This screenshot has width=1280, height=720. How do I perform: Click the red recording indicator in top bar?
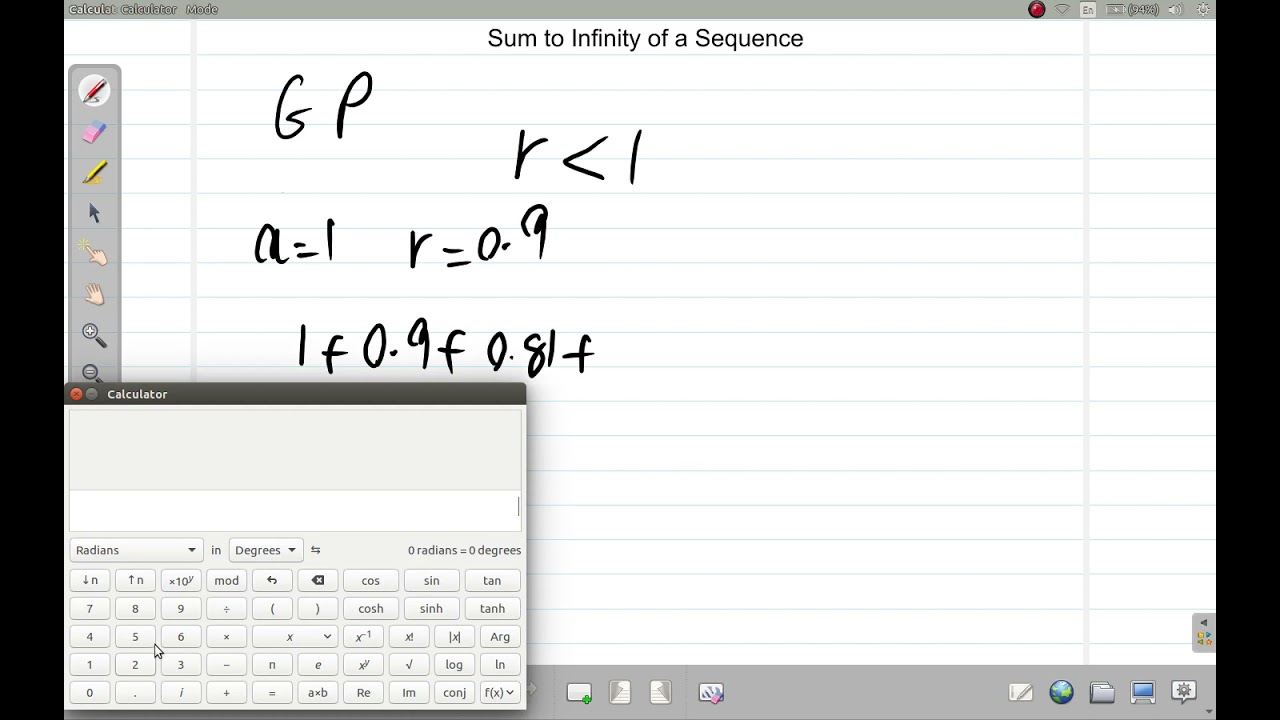coord(1037,9)
